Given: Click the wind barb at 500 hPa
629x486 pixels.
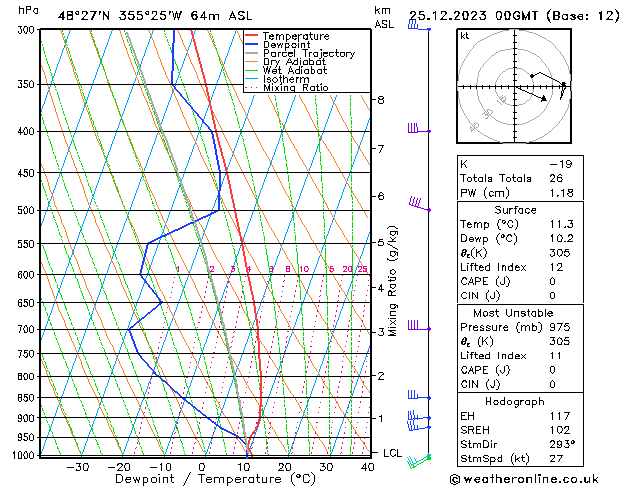Looking at the screenshot, I should point(419,204).
